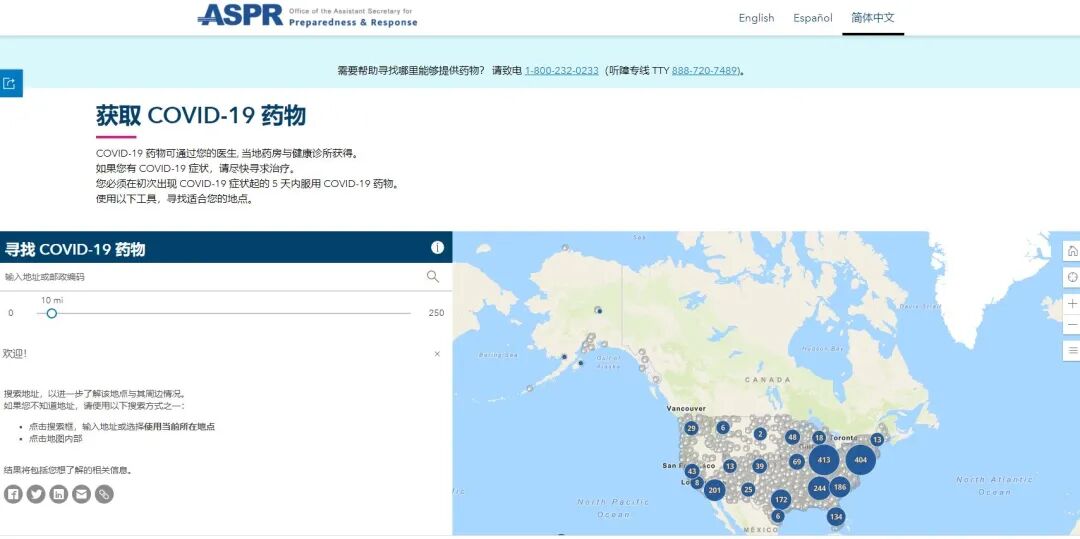Viewport: 1080px width, 539px height.
Task: Switch language to Español
Action: [x=813, y=18]
